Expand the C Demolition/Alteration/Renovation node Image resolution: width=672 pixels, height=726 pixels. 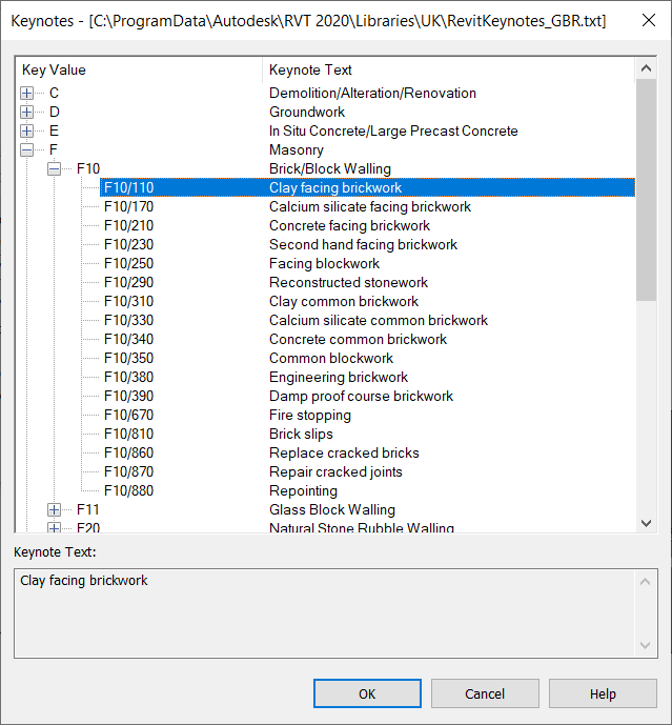click(27, 93)
